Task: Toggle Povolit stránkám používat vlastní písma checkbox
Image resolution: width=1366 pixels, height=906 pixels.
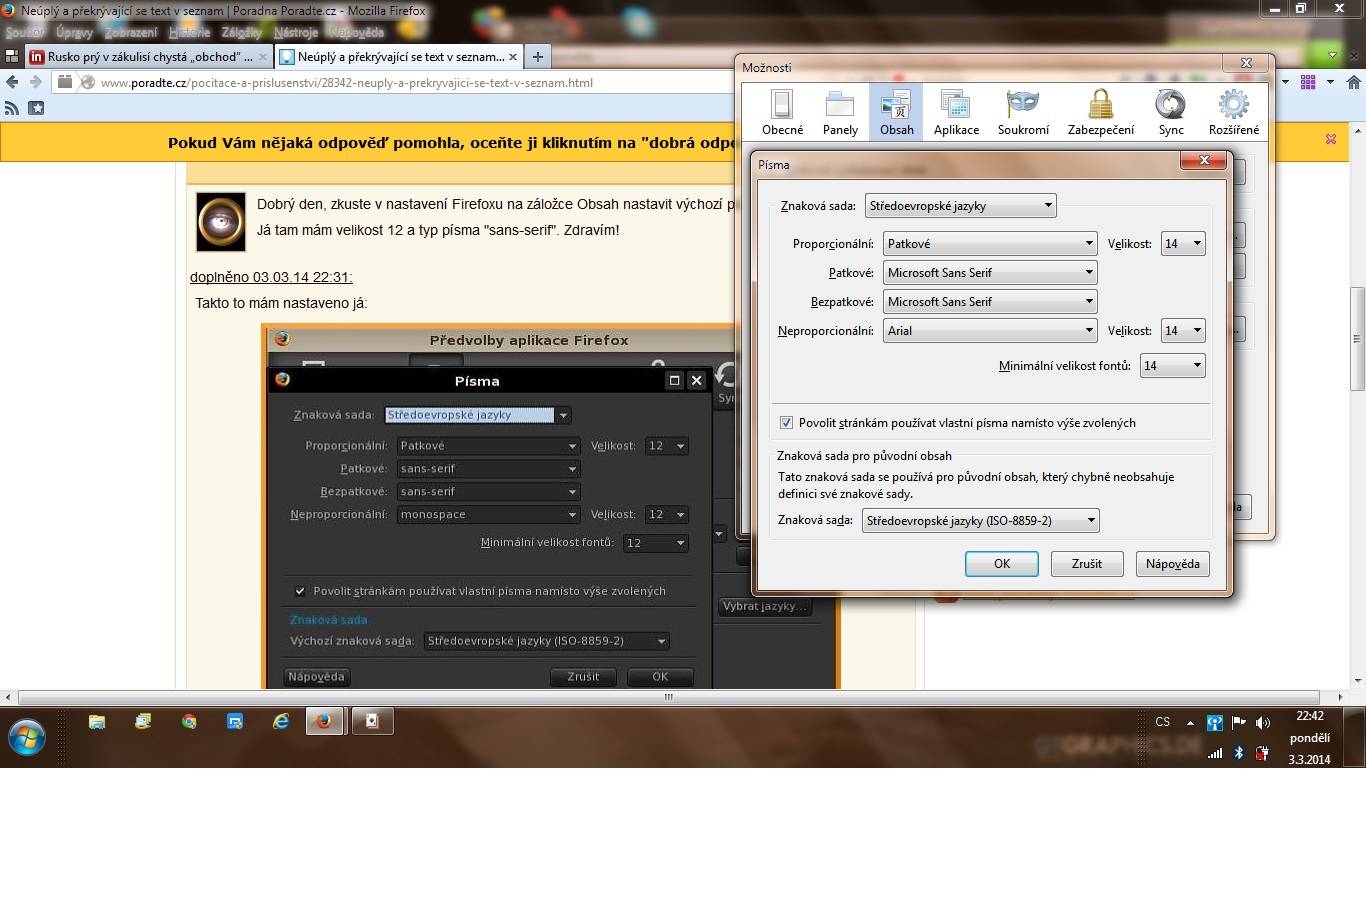Action: point(786,423)
